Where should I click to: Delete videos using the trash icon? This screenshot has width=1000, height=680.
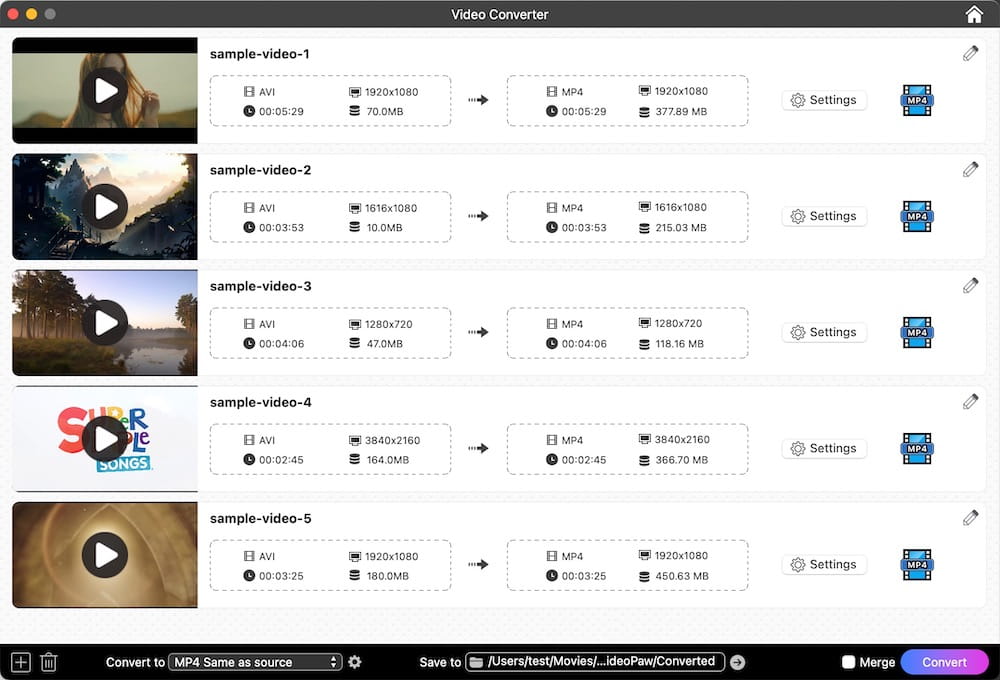(x=49, y=662)
